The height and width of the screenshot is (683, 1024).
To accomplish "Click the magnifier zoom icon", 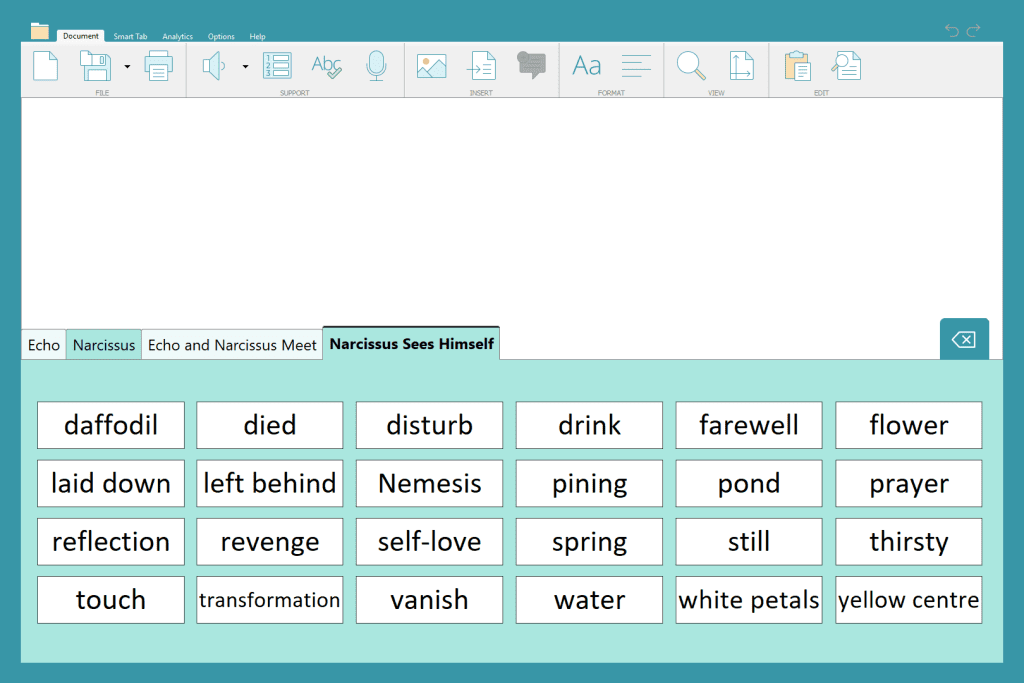I will (691, 66).
